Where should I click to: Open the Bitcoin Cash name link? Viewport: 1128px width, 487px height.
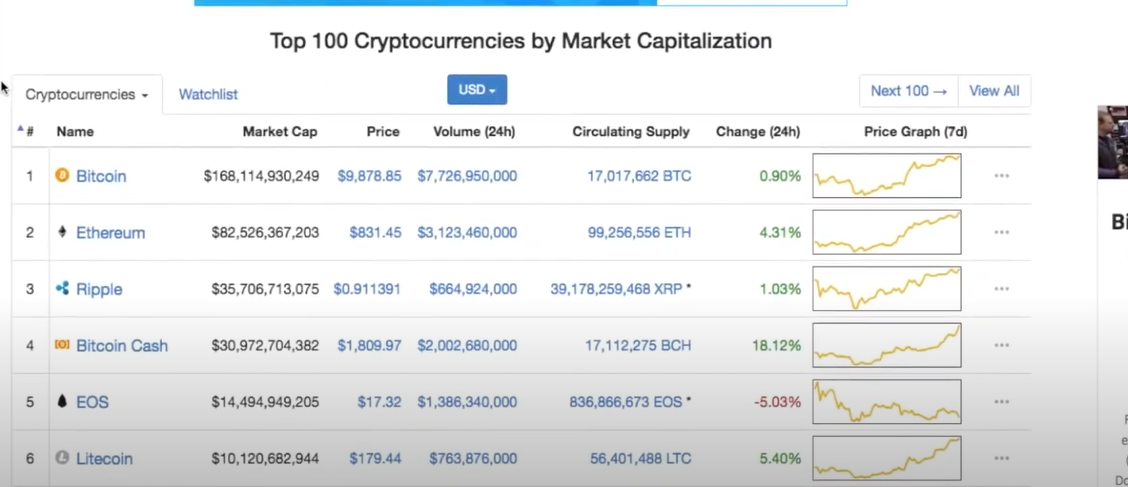pos(122,345)
